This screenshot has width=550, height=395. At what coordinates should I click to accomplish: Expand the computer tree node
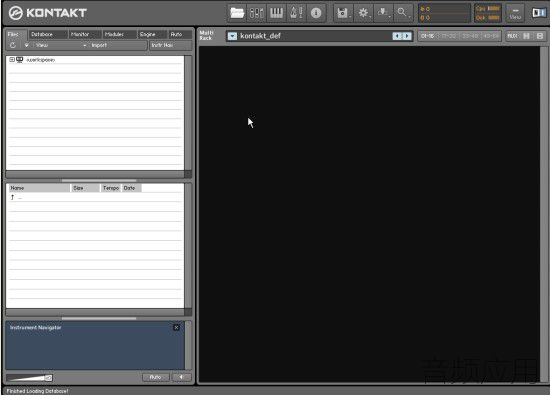pyautogui.click(x=12, y=60)
